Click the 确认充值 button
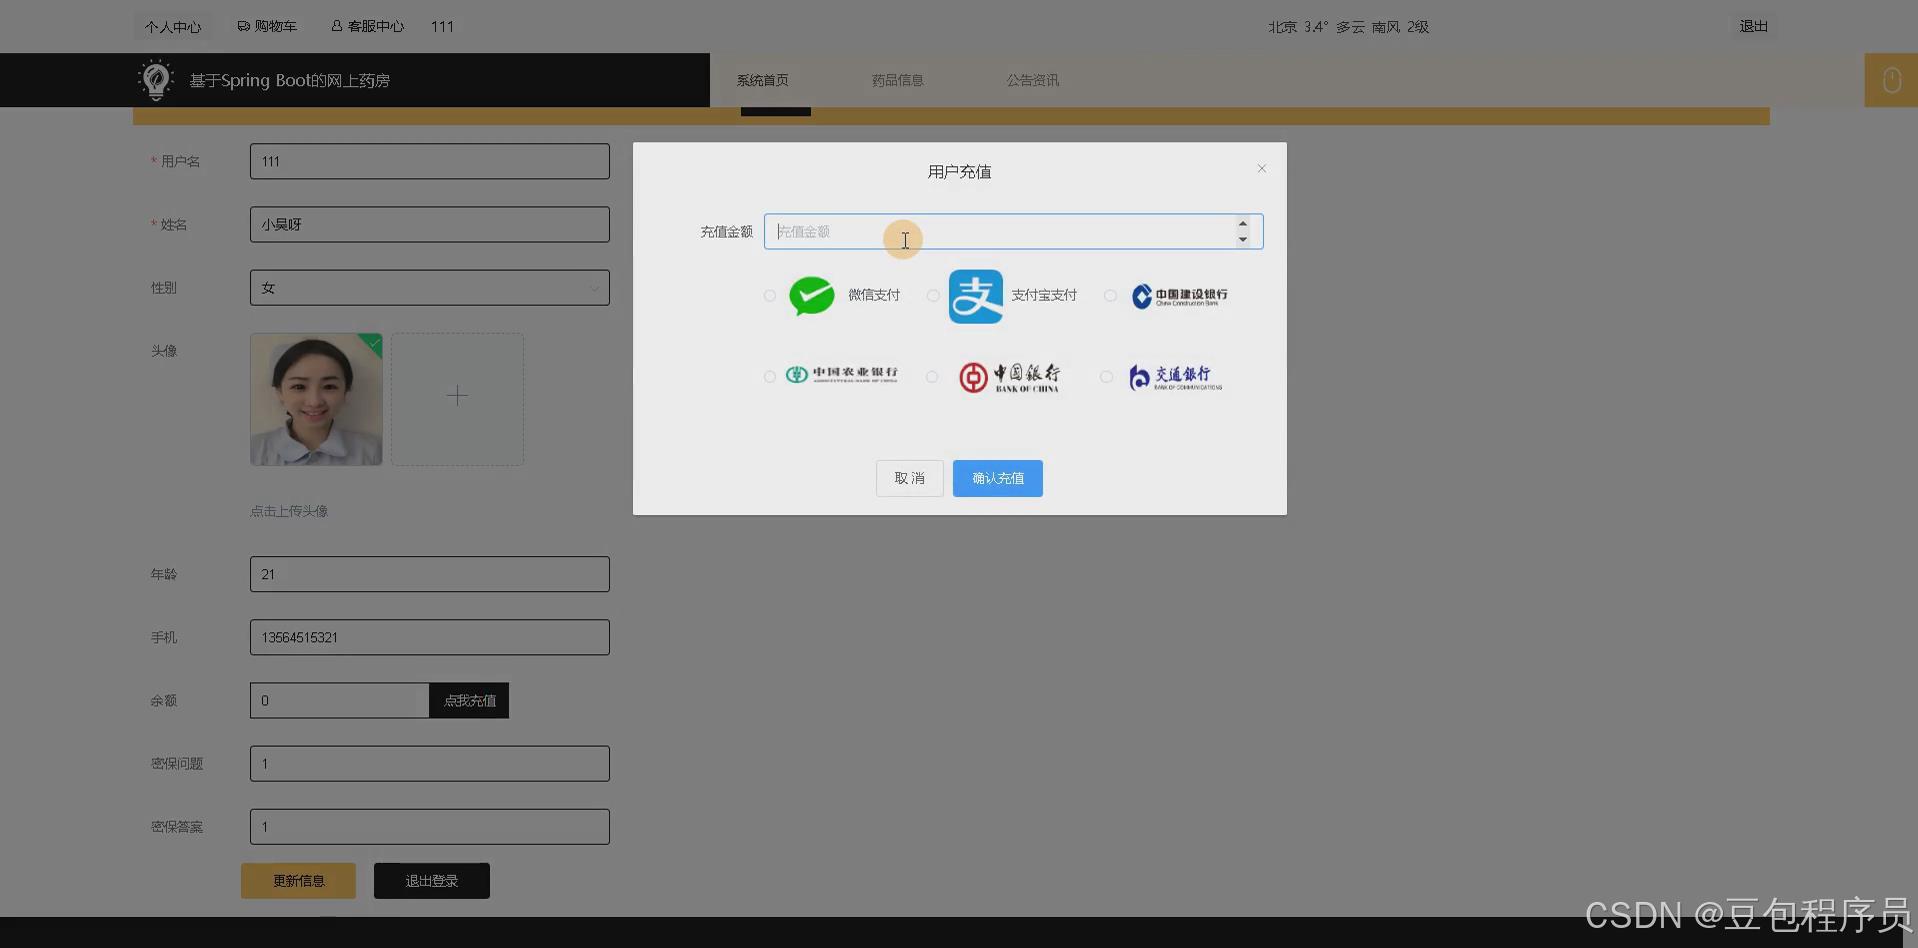 click(998, 478)
